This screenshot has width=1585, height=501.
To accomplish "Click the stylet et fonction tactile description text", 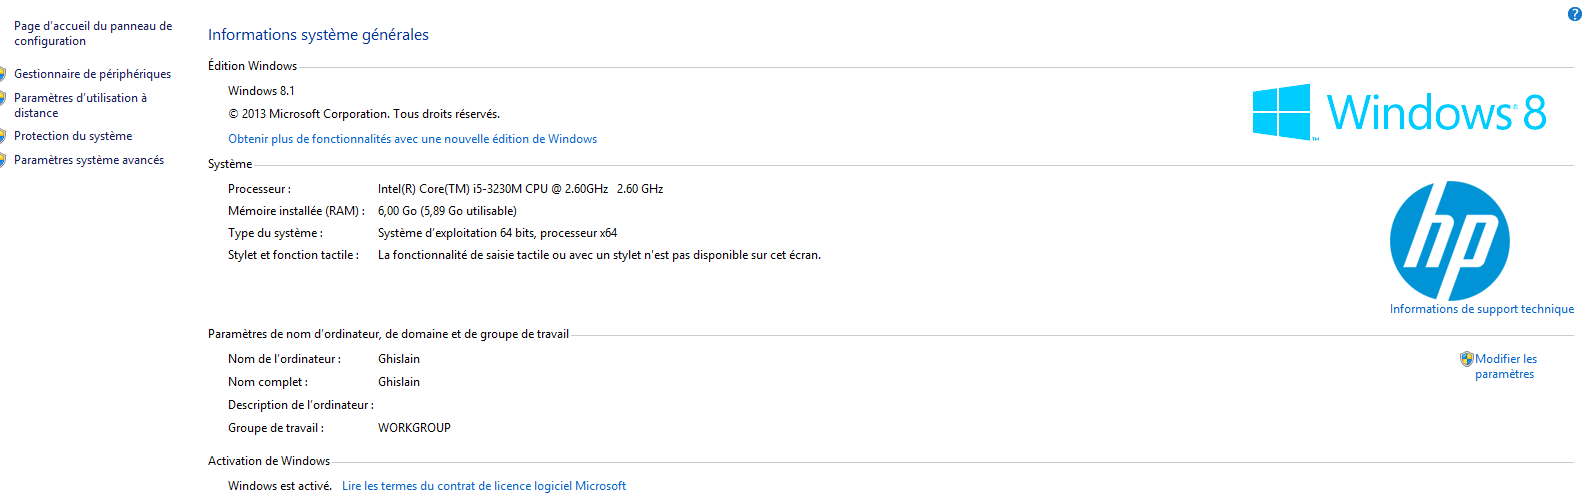I will 599,255.
